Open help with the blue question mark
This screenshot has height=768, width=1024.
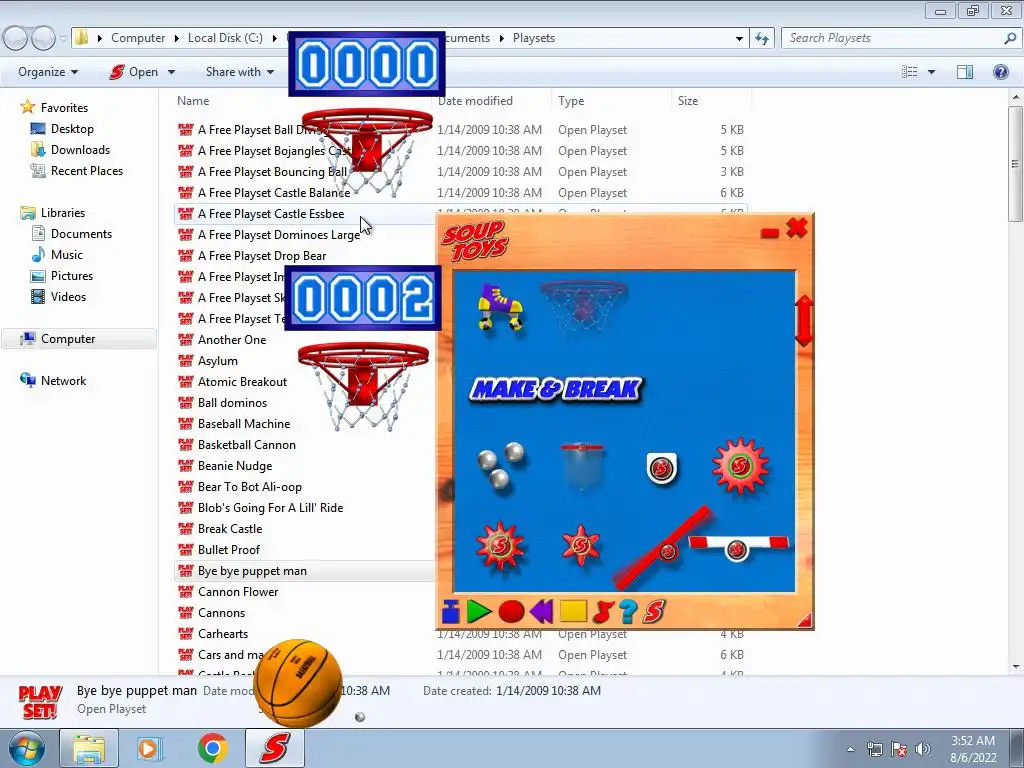coord(628,612)
